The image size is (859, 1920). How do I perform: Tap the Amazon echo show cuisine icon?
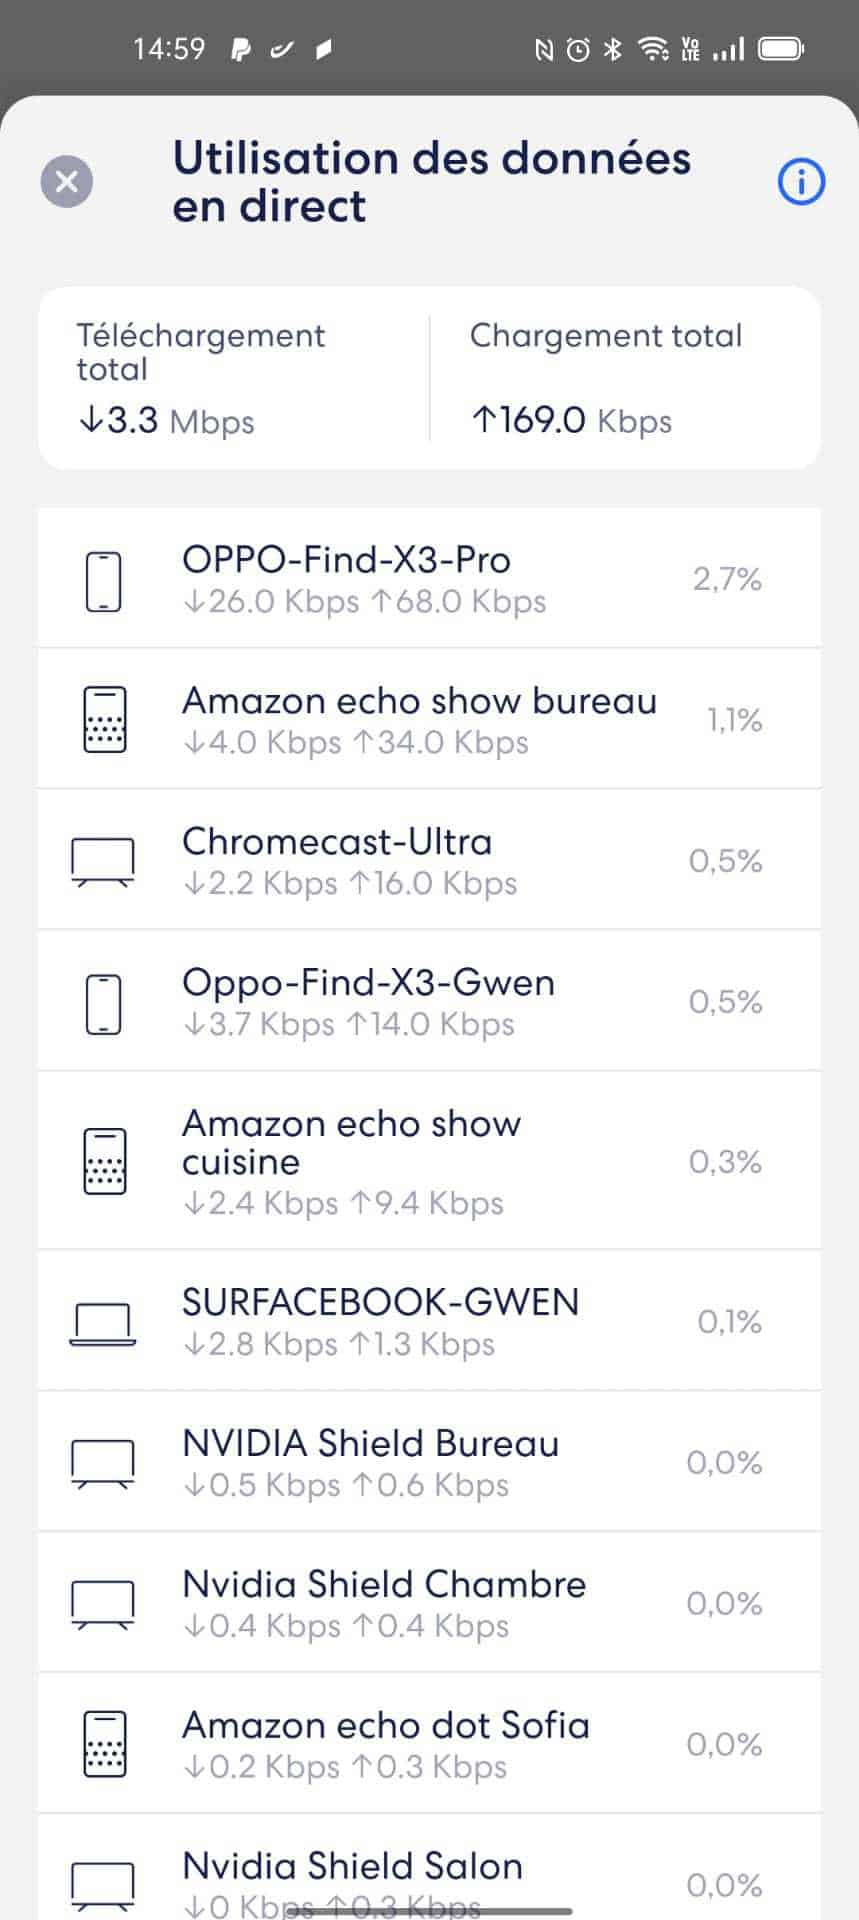[x=103, y=1161]
